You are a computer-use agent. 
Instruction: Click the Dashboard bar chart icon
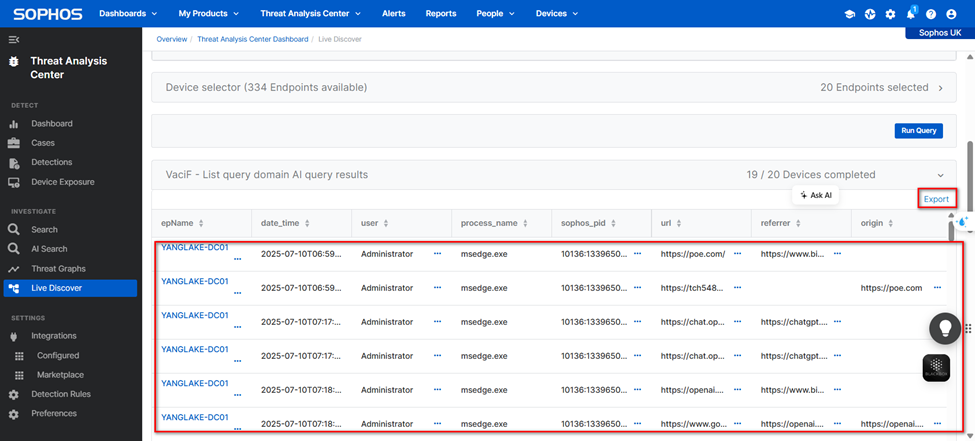click(x=14, y=124)
